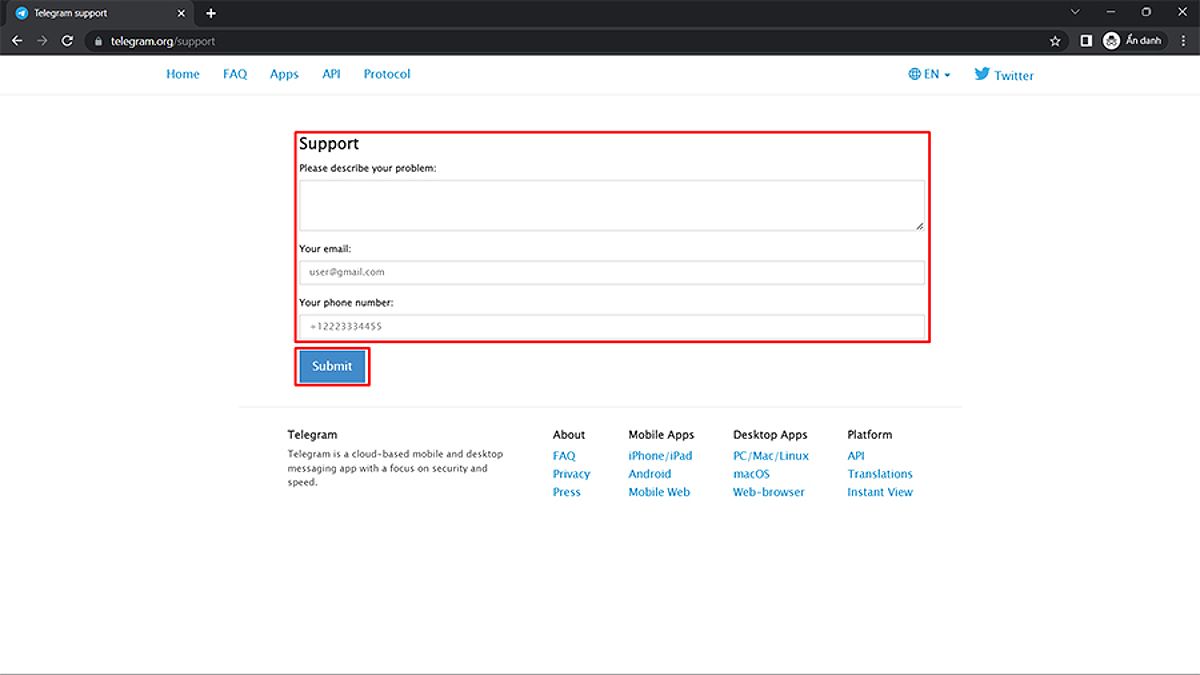This screenshot has width=1200, height=675.
Task: Open the iPhone/iPad app link
Action: [660, 456]
